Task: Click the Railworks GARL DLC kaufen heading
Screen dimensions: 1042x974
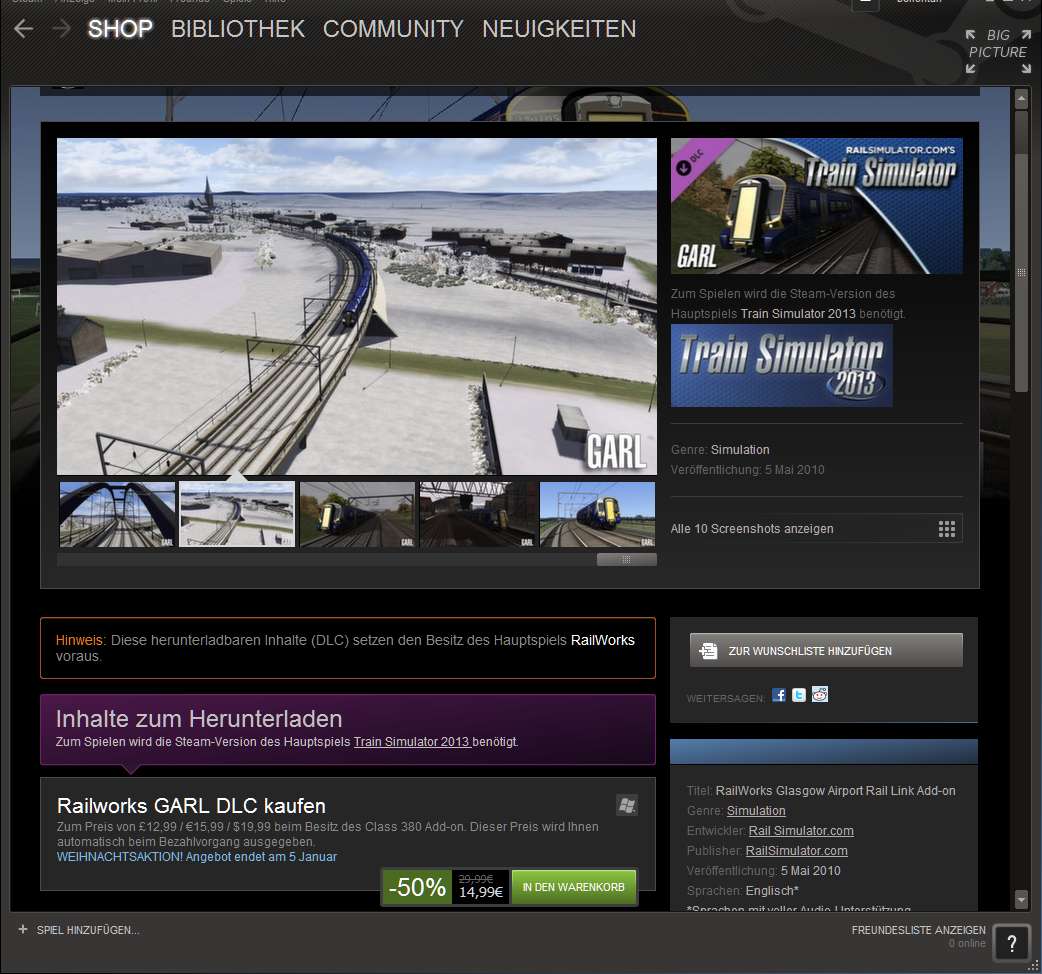Action: click(191, 805)
